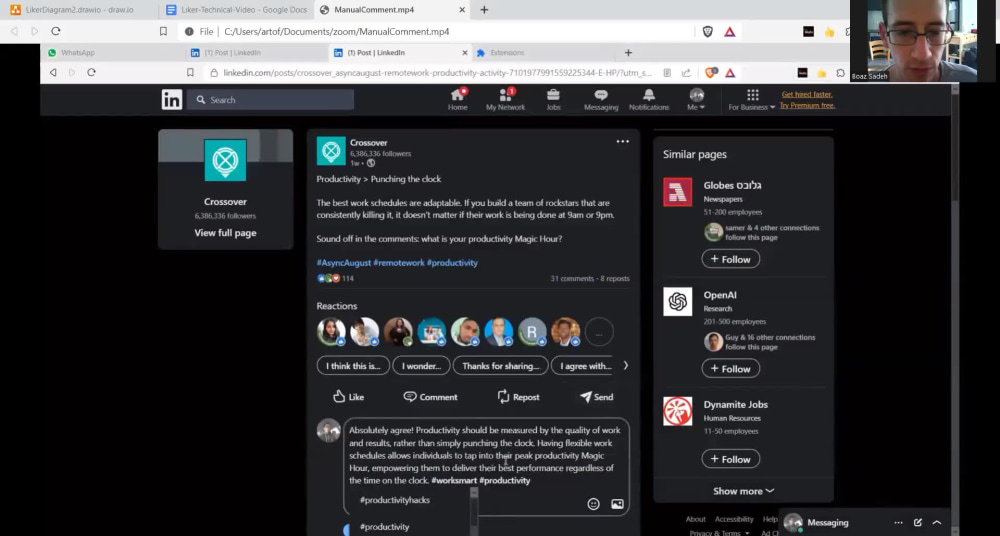Click the Repost button

(518, 397)
